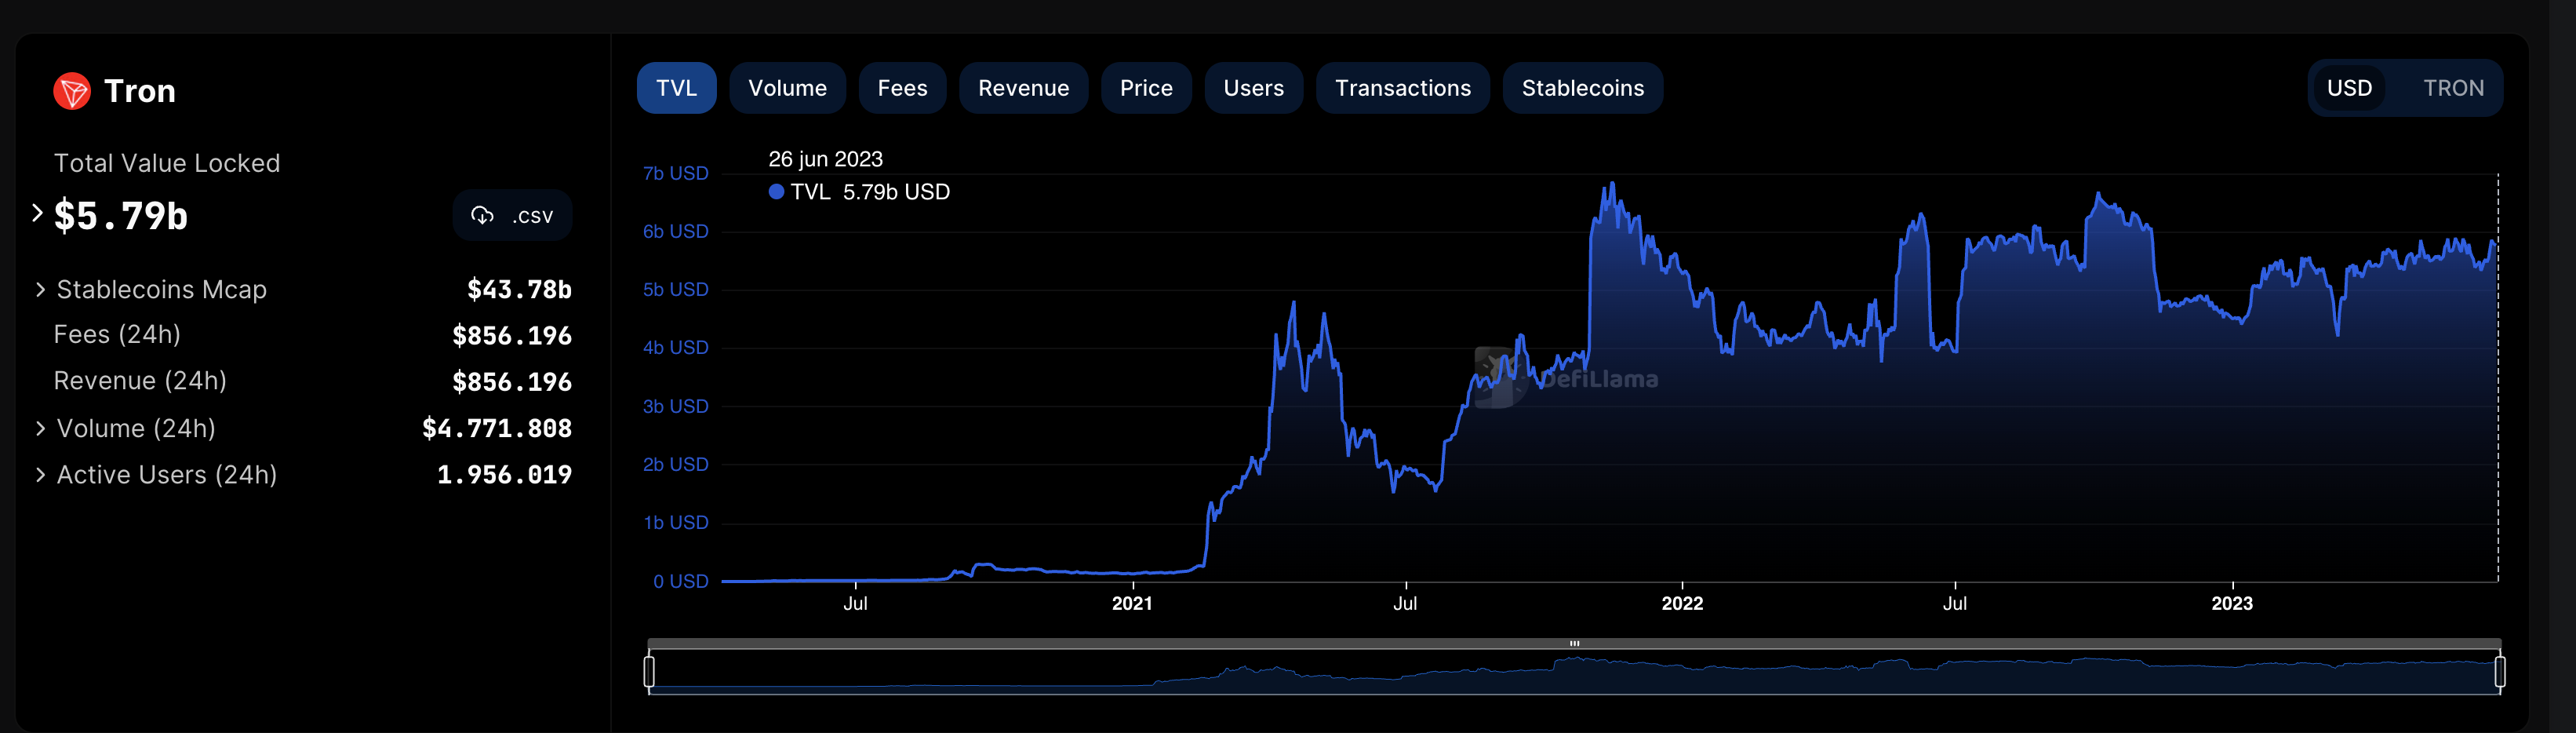Click the left handle of range slider
2576x733 pixels.
tap(650, 671)
